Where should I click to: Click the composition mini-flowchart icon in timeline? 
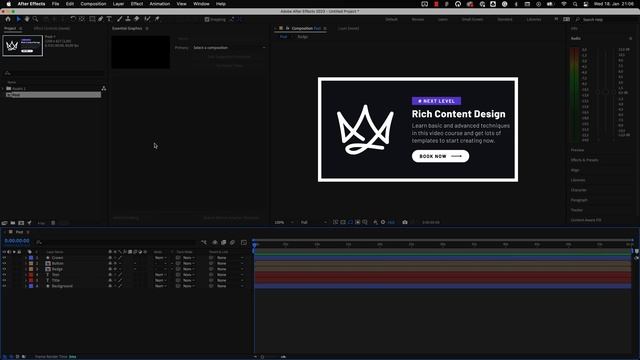tap(204, 242)
